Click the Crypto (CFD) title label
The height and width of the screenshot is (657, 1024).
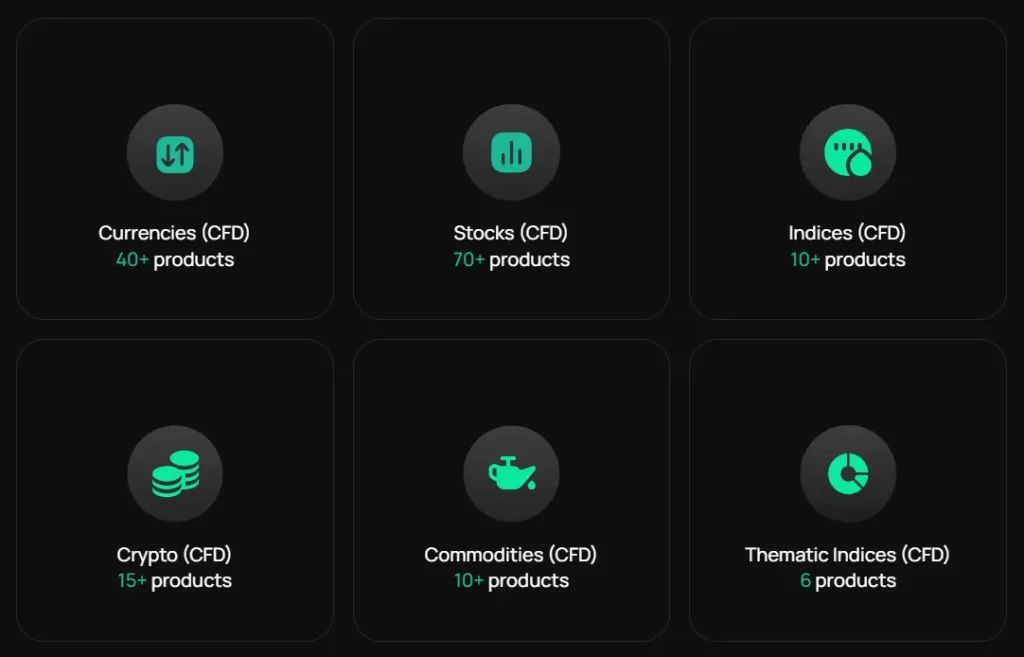175,554
